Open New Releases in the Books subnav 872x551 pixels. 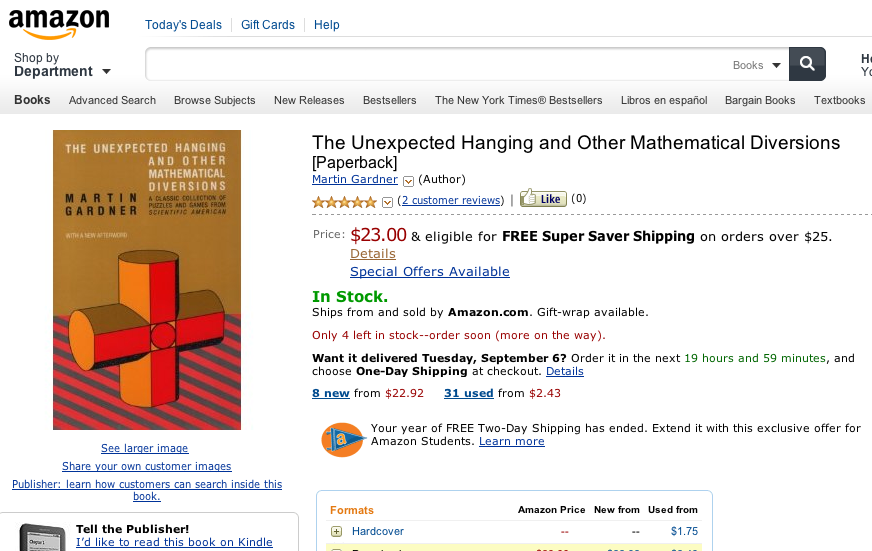[x=309, y=100]
